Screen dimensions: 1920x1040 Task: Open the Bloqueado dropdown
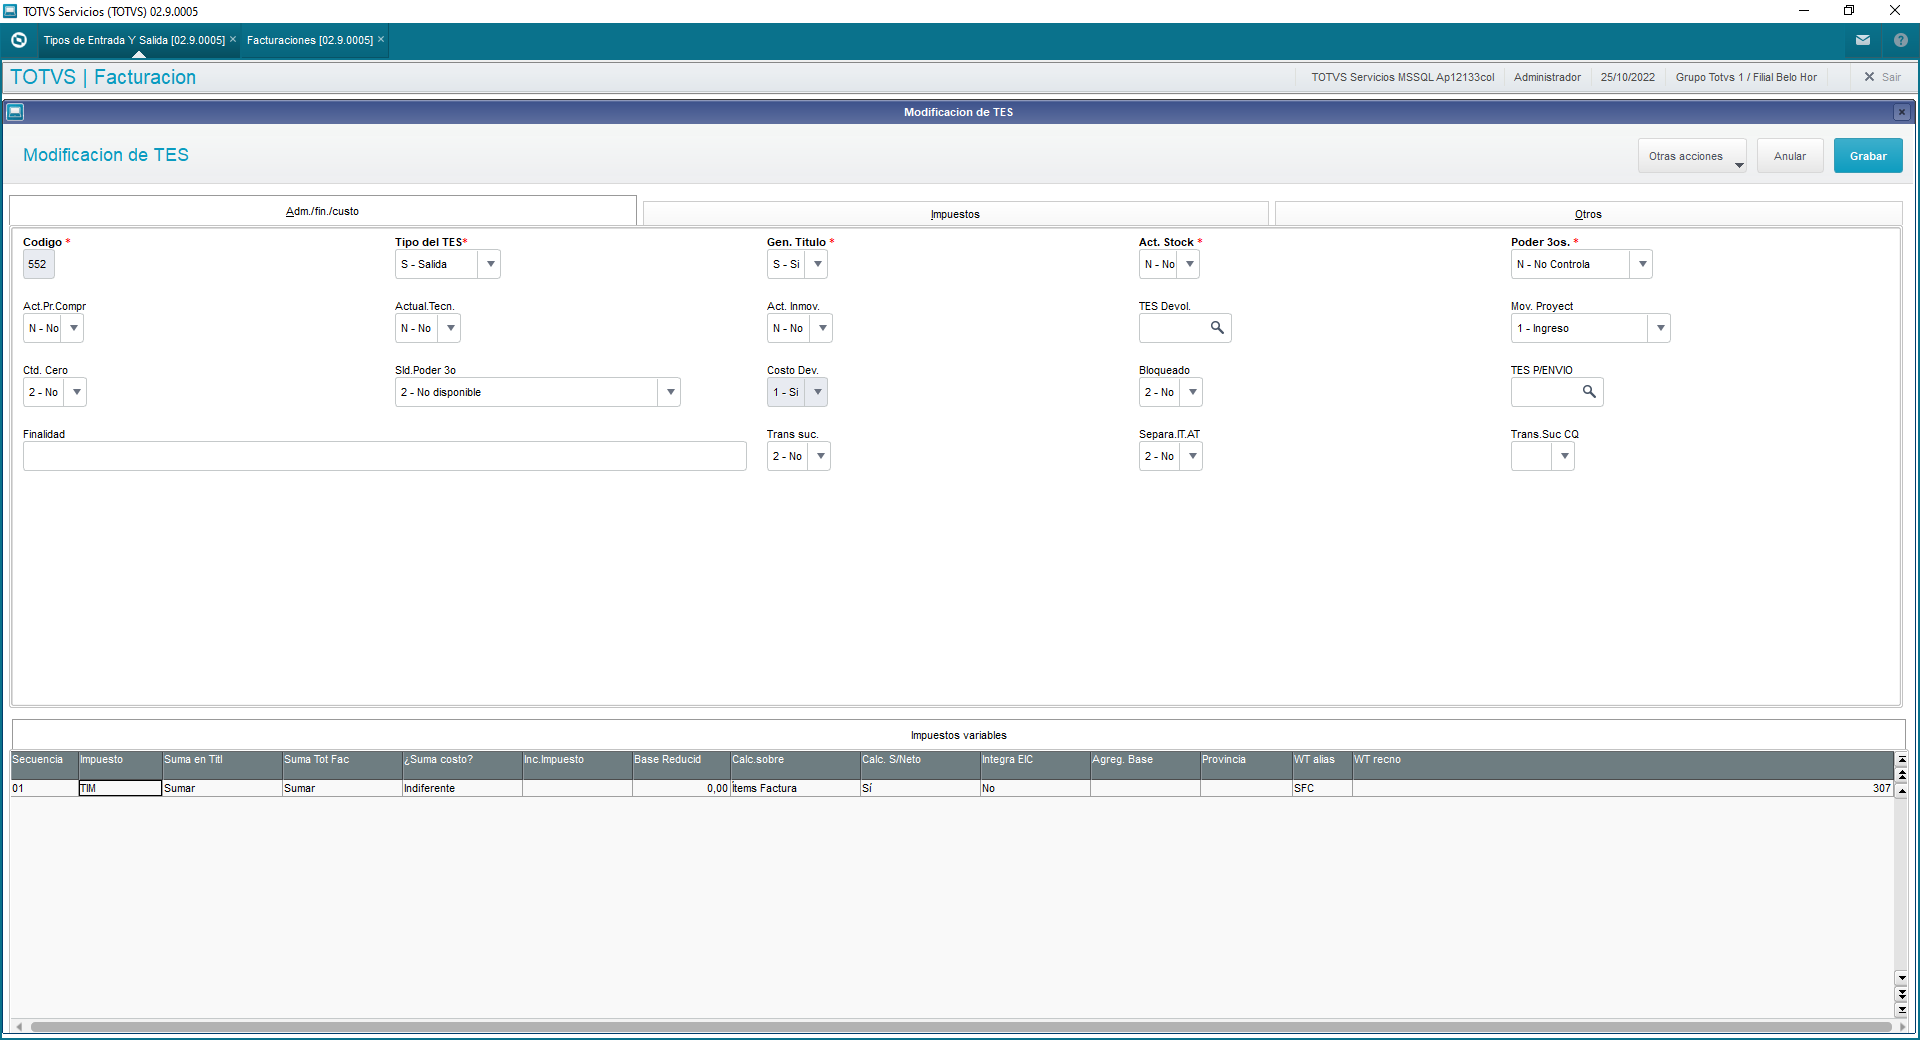pyautogui.click(x=1193, y=392)
